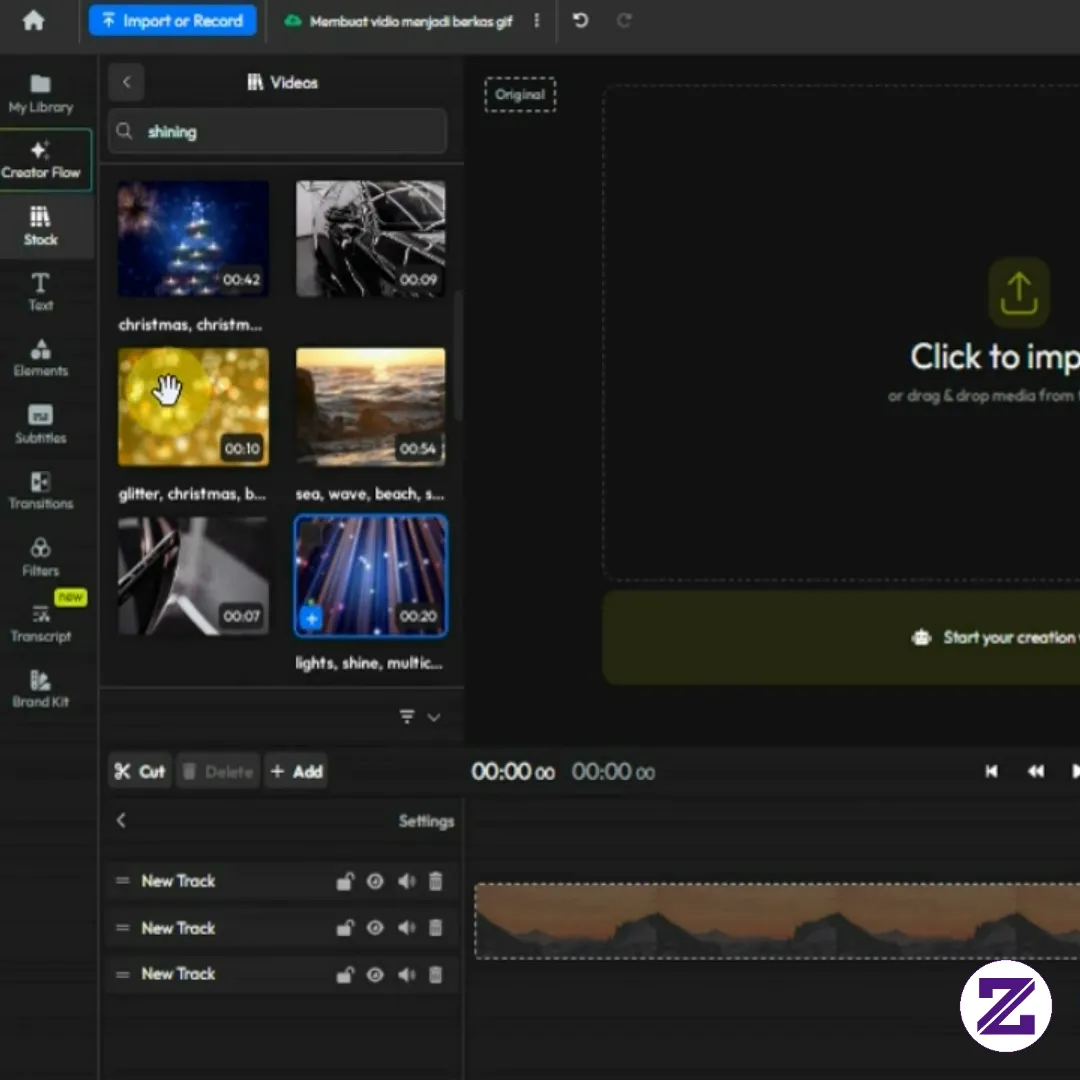Grab the third New Track reorder handle
Viewport: 1080px width, 1080px height.
click(x=123, y=974)
